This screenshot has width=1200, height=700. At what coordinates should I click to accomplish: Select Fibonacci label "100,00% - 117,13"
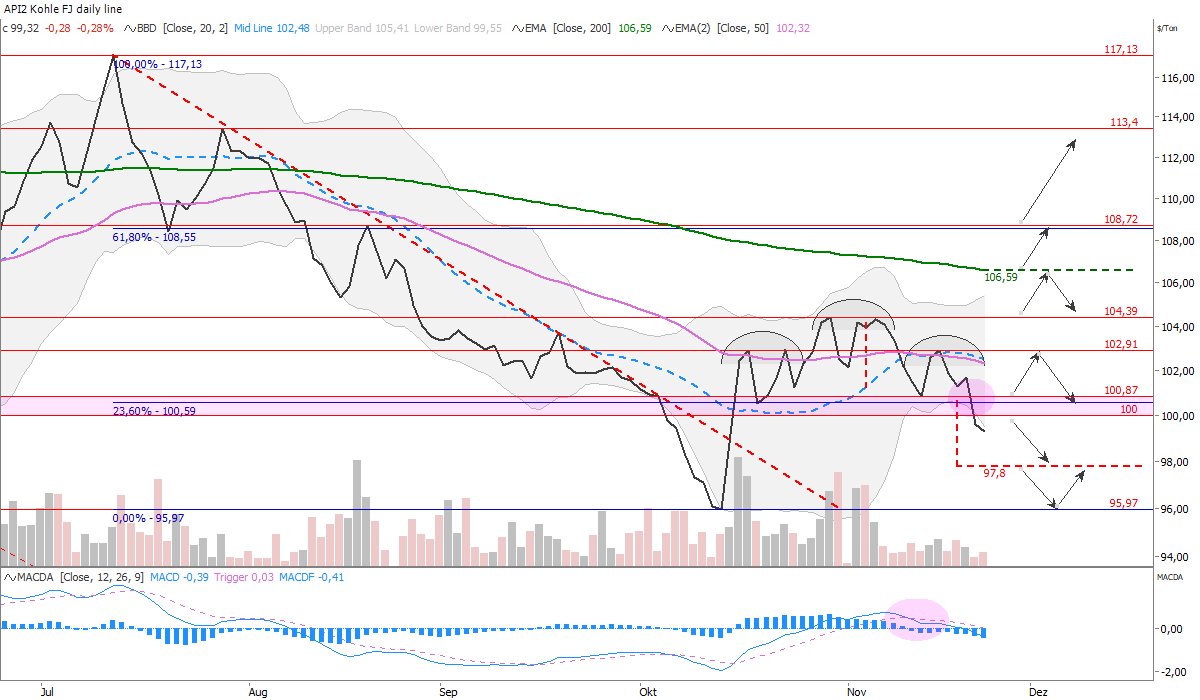158,64
